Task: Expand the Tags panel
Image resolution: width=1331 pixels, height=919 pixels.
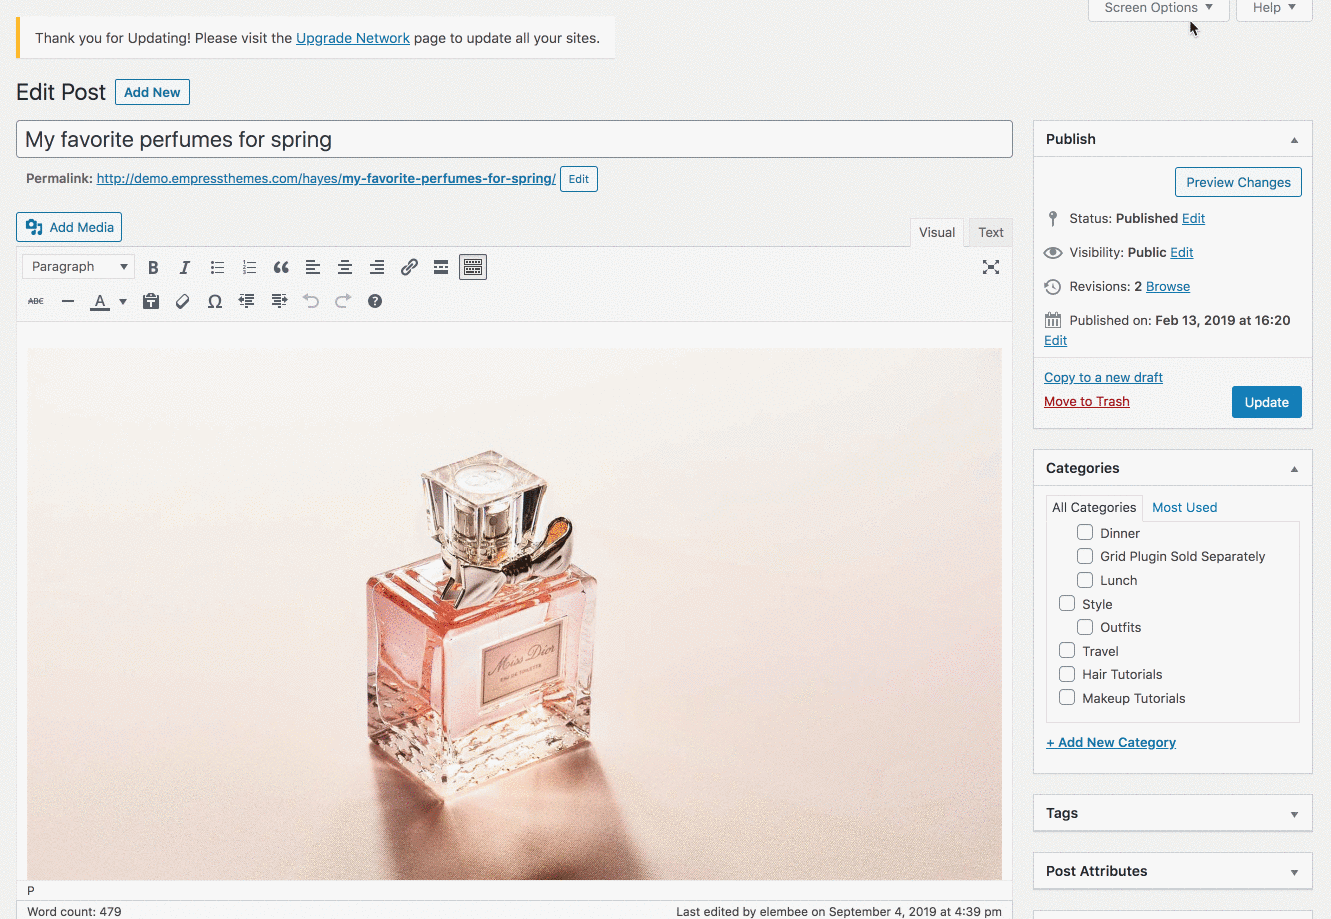Action: 1294,814
